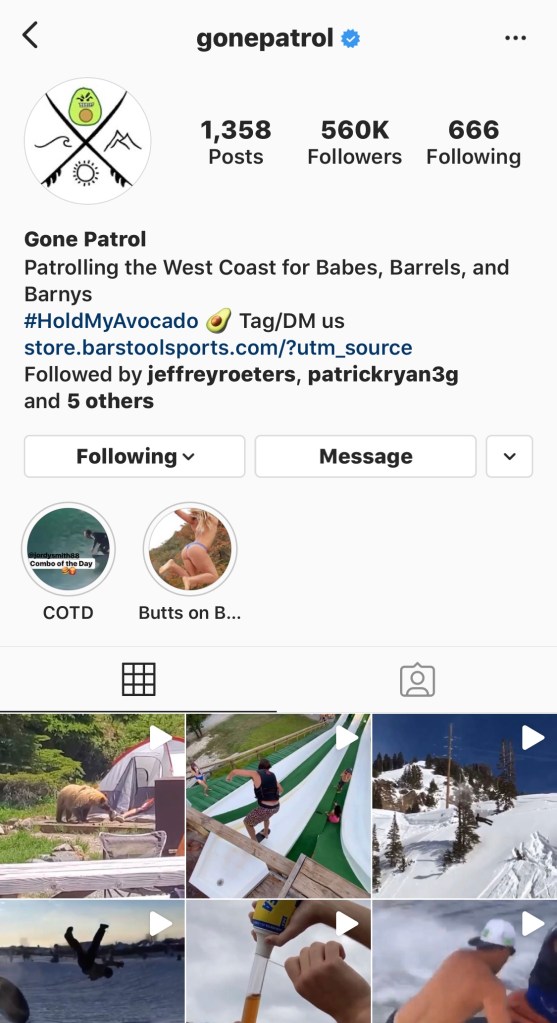Switch to the tagged photos tab

417,680
